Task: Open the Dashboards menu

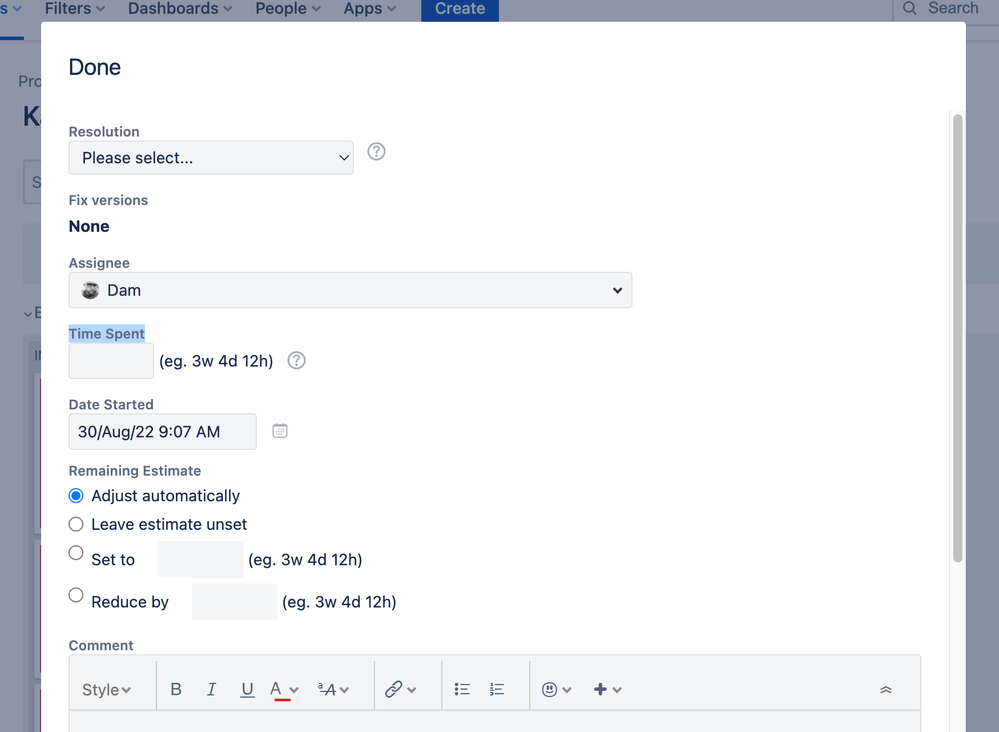Action: 180,9
